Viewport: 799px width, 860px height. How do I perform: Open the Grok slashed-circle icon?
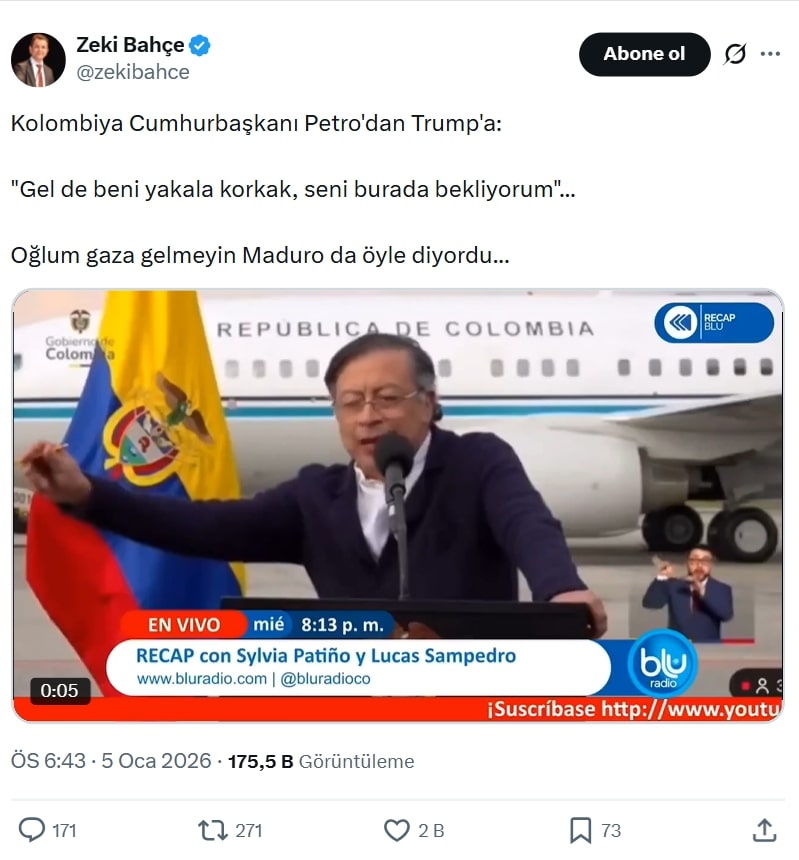[735, 54]
